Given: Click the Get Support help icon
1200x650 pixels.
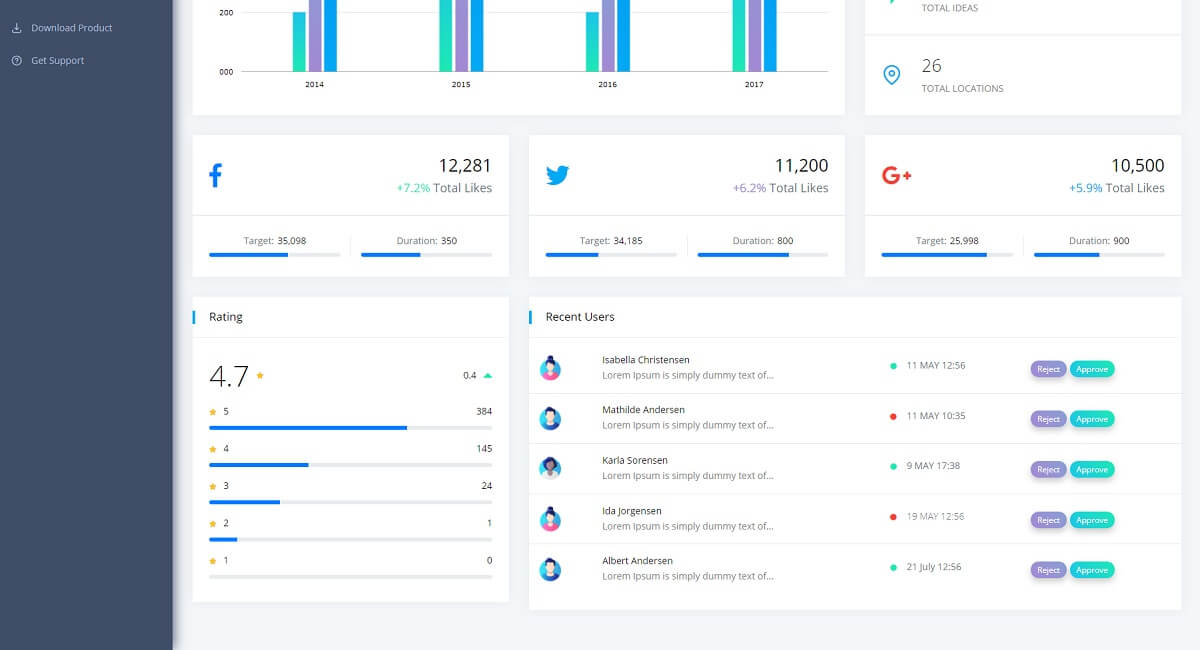Looking at the screenshot, I should point(17,61).
